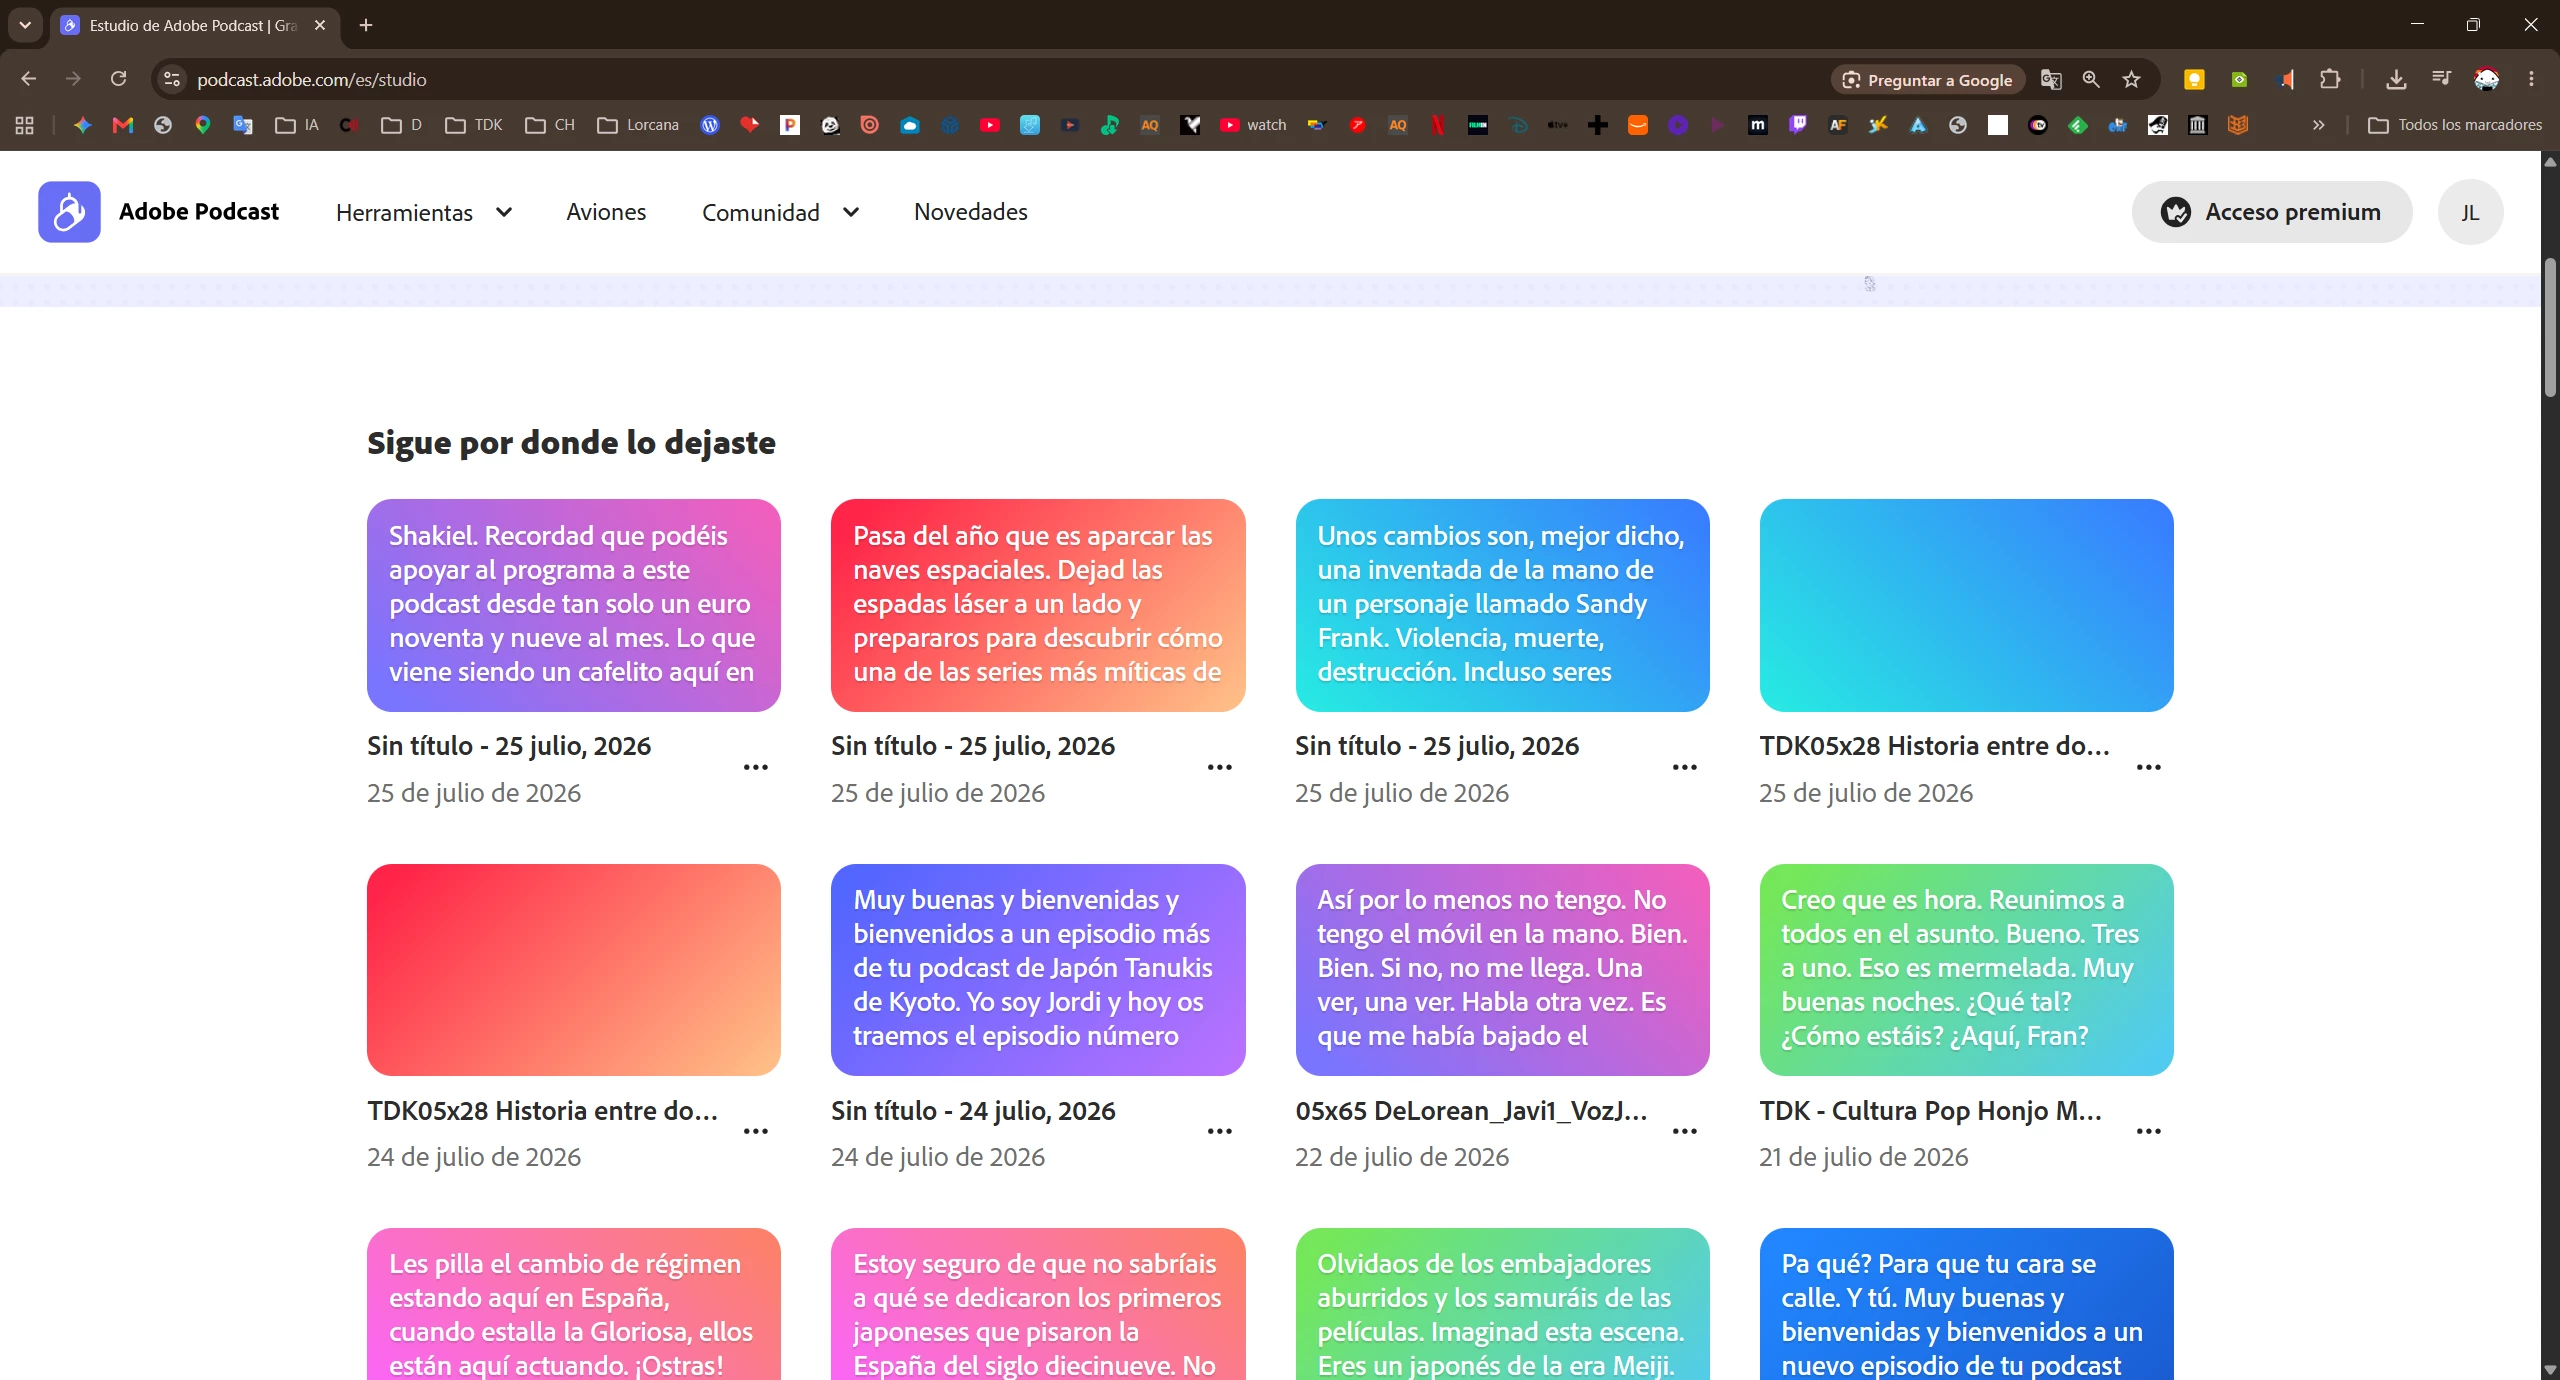Click the translate page icon in address bar
2560x1380 pixels.
[x=2051, y=80]
